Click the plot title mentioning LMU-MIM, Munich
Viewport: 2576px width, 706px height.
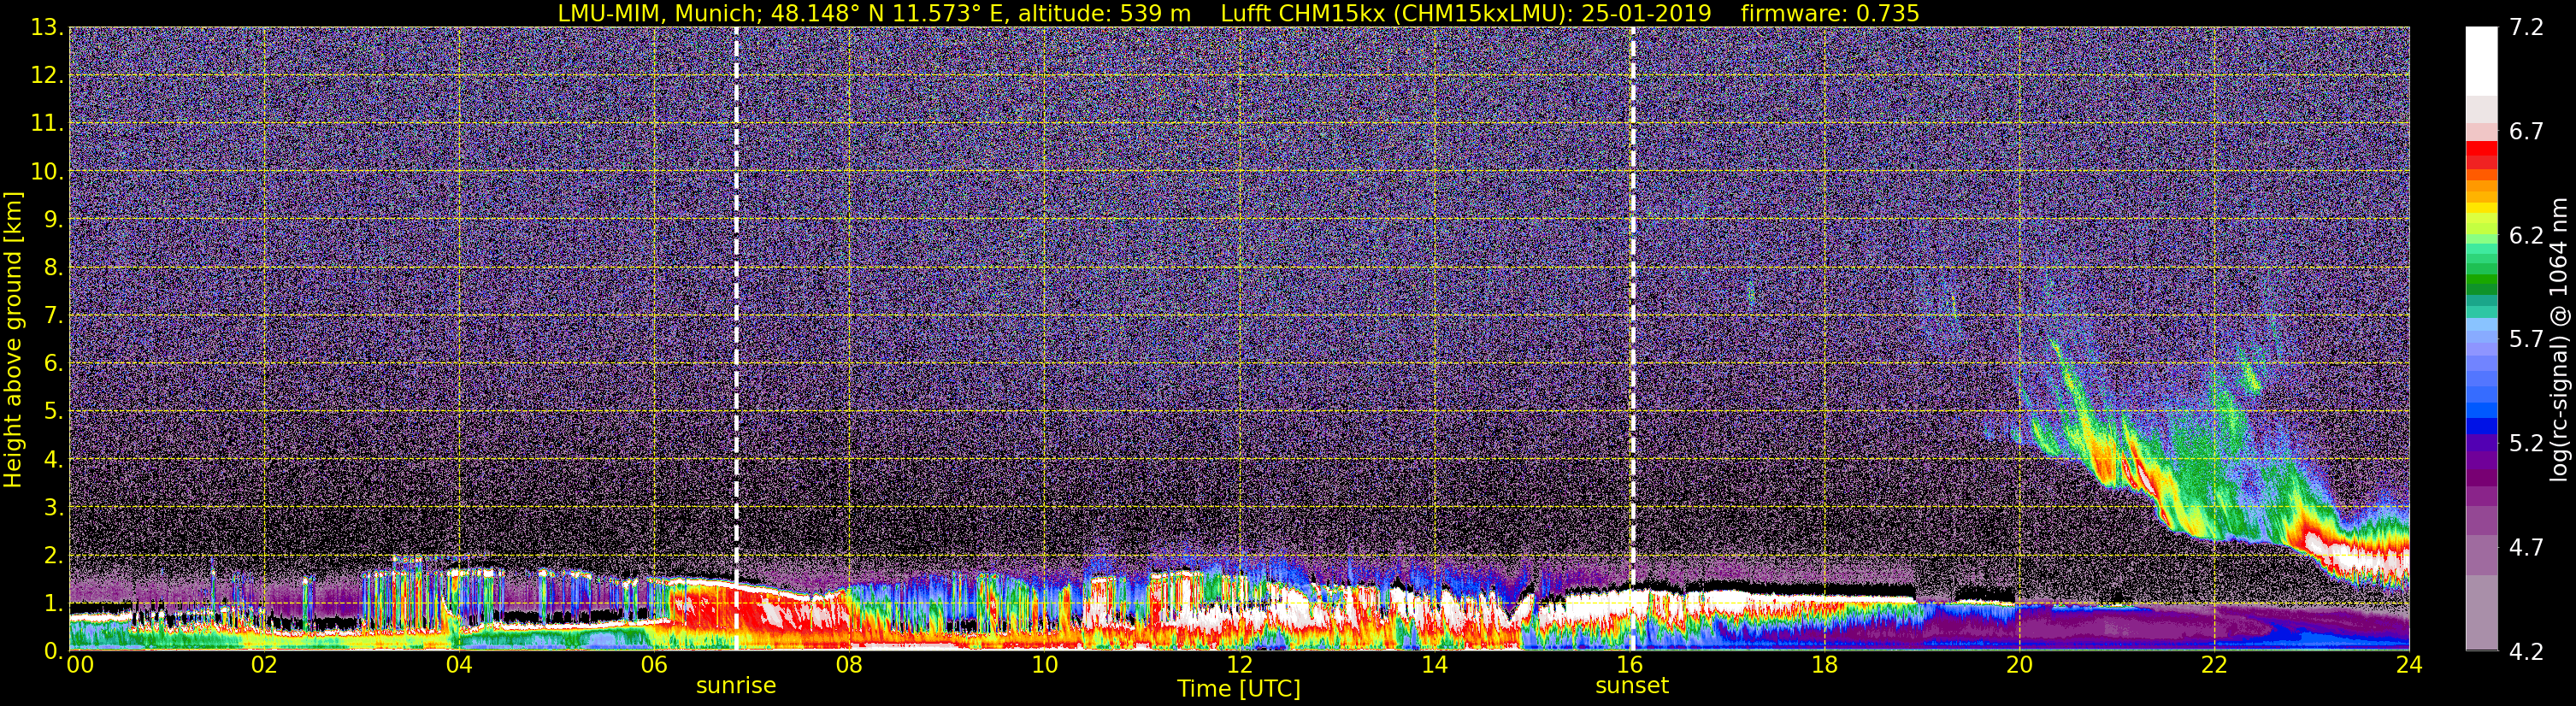[1238, 13]
